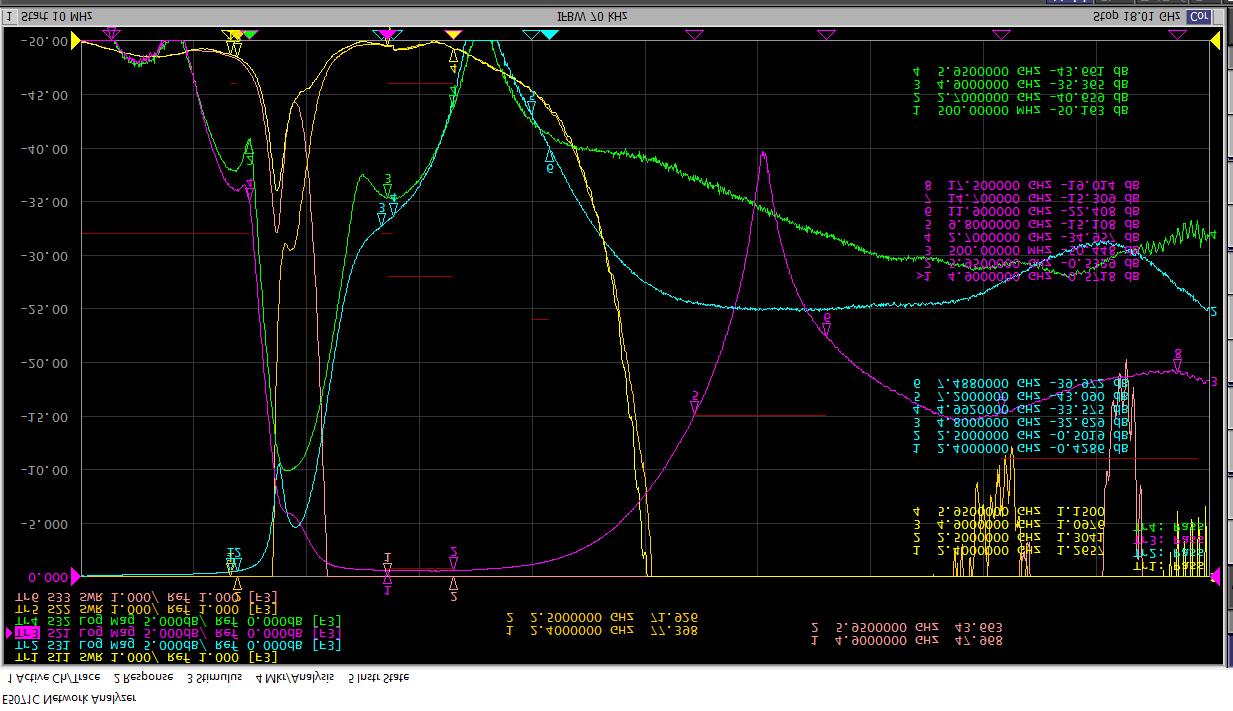Click the IFBW 70 kHz readout
This screenshot has width=1233, height=711.
592,17
